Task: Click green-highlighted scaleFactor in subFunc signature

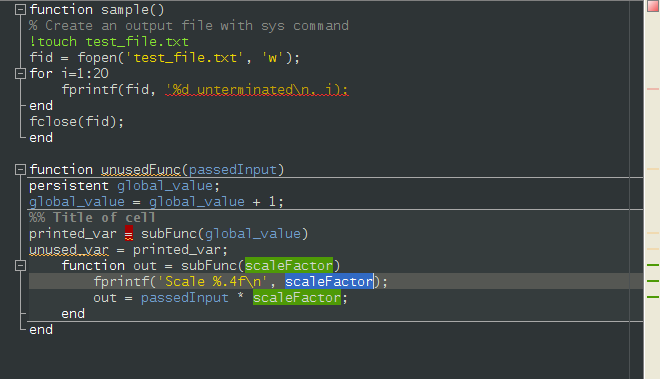Action: click(289, 265)
